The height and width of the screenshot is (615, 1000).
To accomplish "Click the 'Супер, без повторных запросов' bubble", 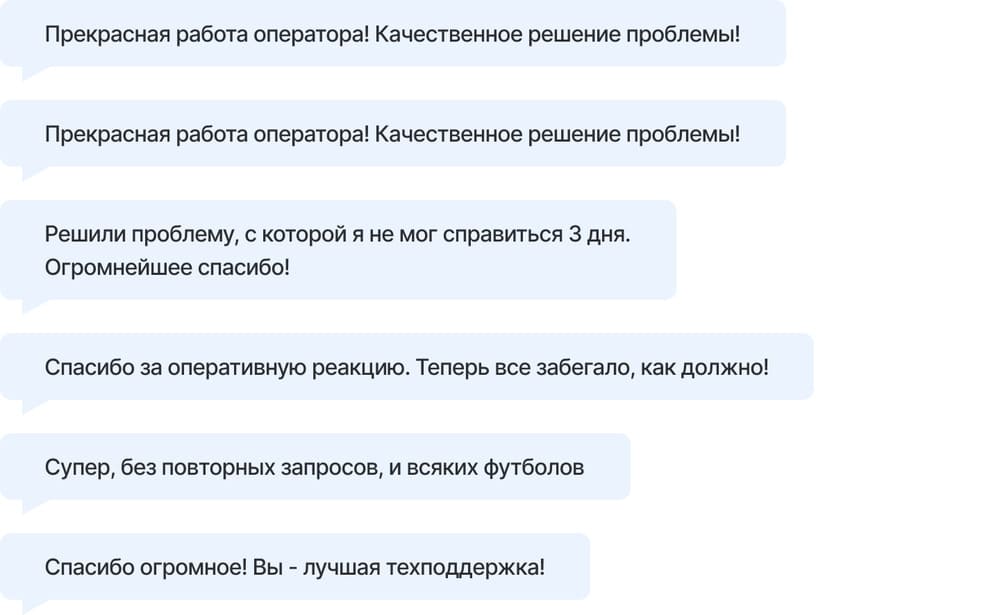I will 315,467.
